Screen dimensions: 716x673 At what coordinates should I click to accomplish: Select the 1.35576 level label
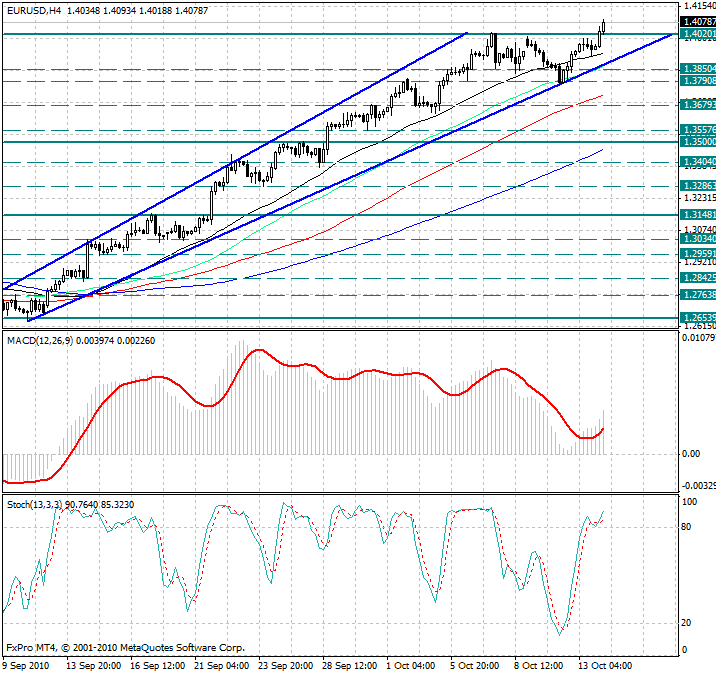(698, 130)
